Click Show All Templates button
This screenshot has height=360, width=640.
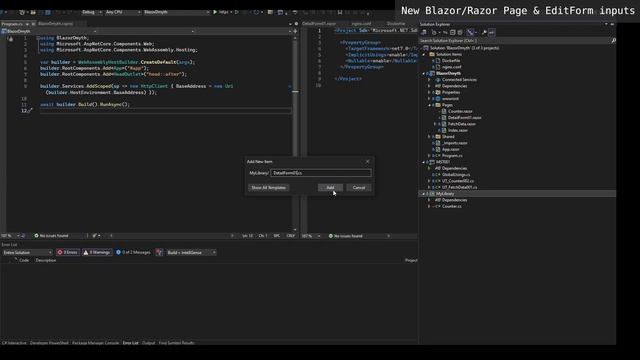tap(269, 188)
